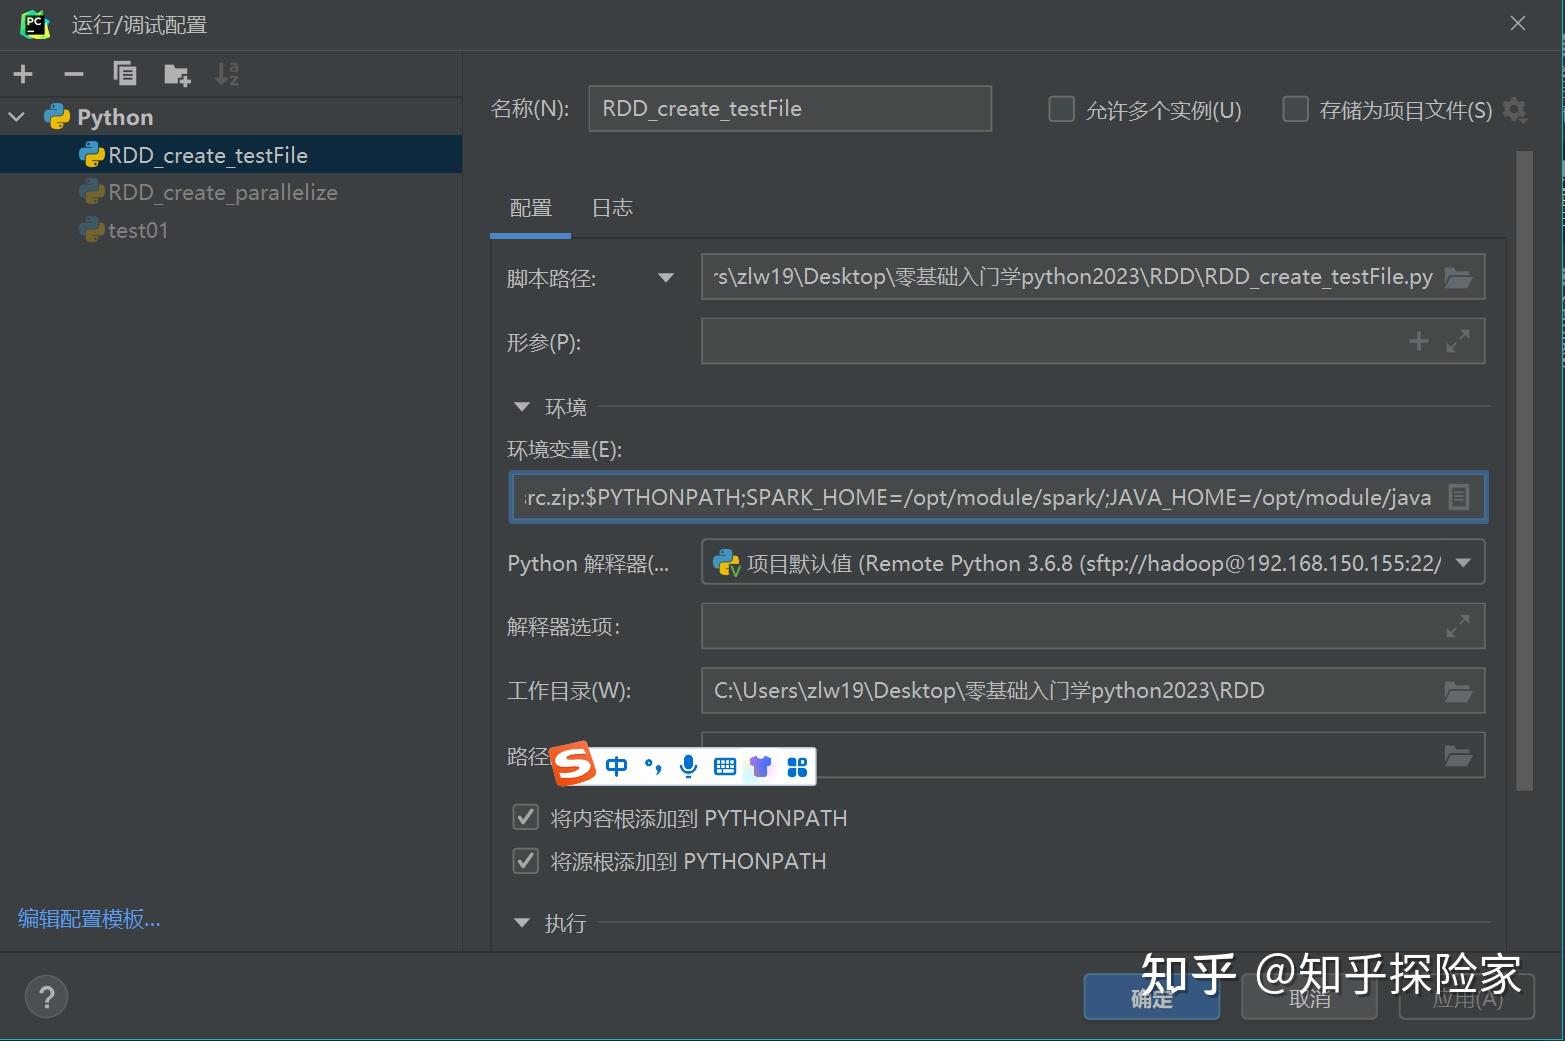Image resolution: width=1565 pixels, height=1041 pixels.
Task: Copy the RDD_create_testFile configuration
Action: [124, 73]
